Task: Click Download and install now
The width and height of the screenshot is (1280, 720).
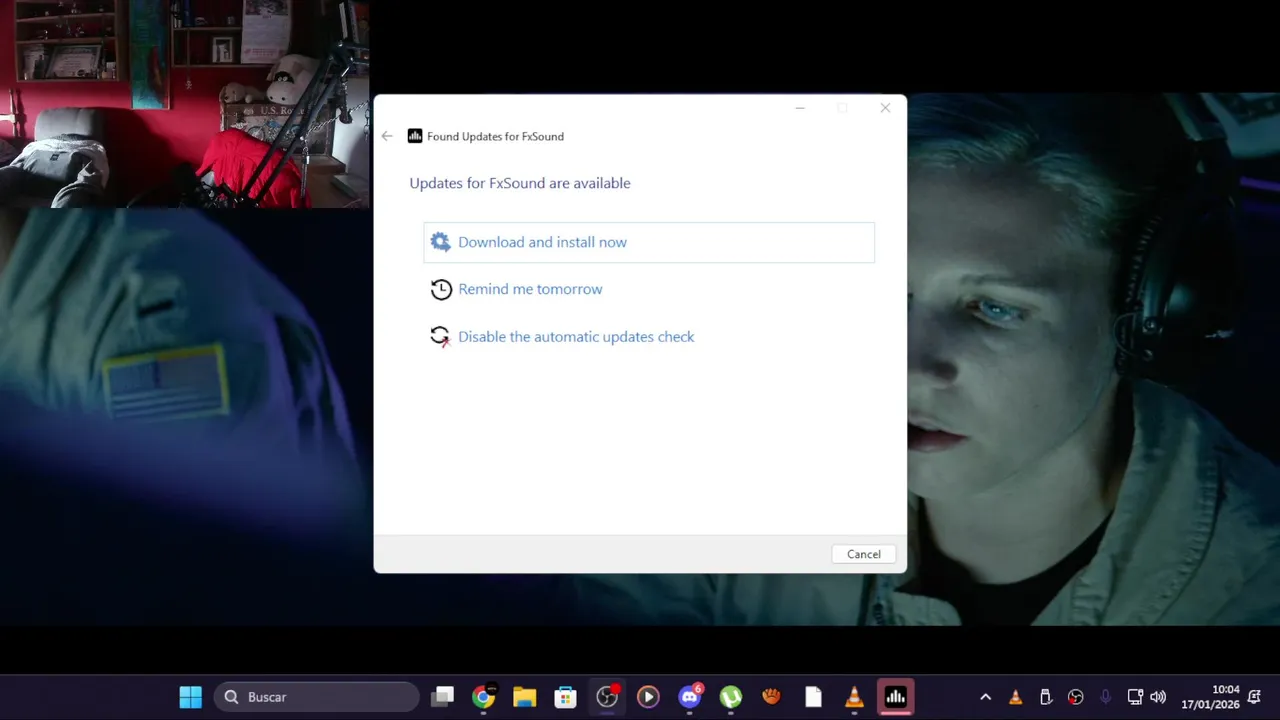Action: pos(649,242)
